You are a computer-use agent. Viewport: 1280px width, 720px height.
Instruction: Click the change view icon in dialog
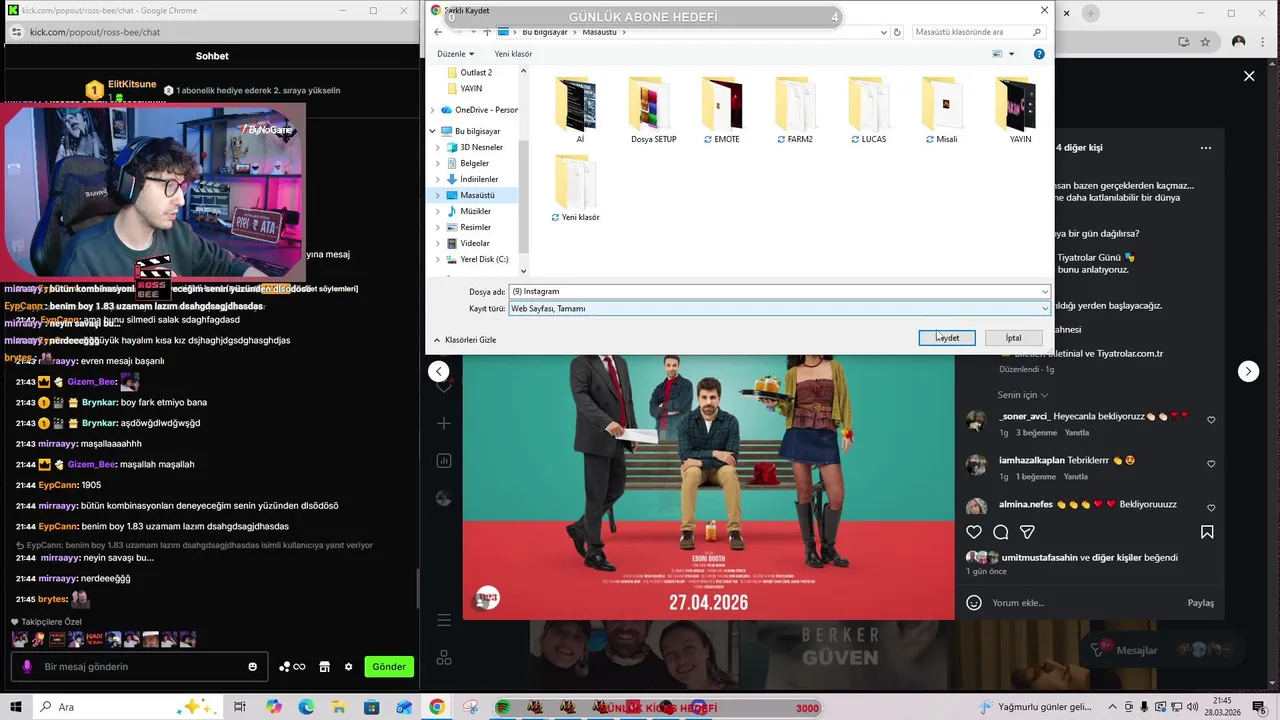click(998, 54)
